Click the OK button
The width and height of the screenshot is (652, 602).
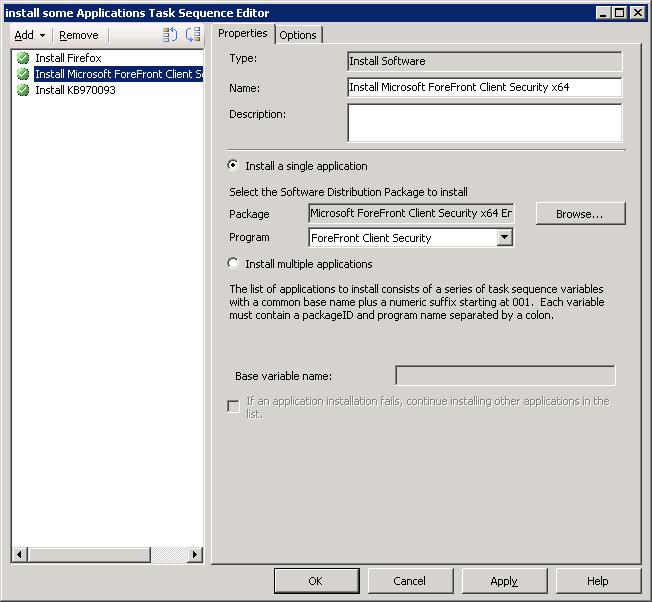316,581
